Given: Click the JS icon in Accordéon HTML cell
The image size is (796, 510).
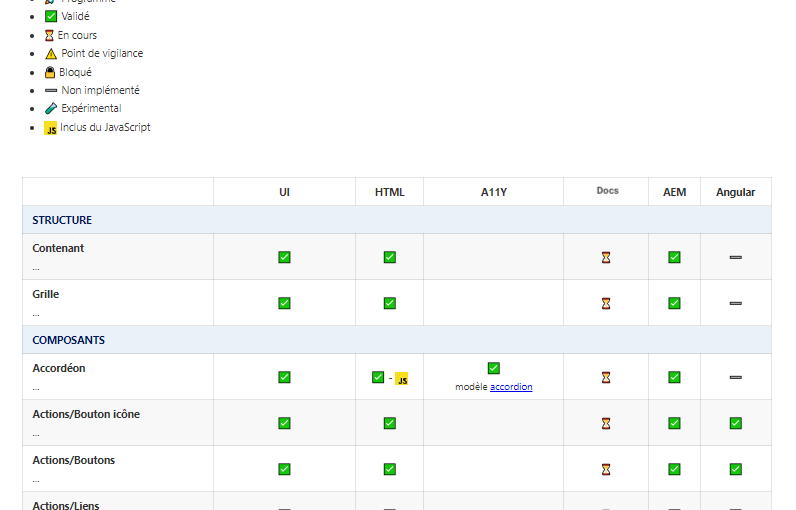Looking at the screenshot, I should coord(401,379).
